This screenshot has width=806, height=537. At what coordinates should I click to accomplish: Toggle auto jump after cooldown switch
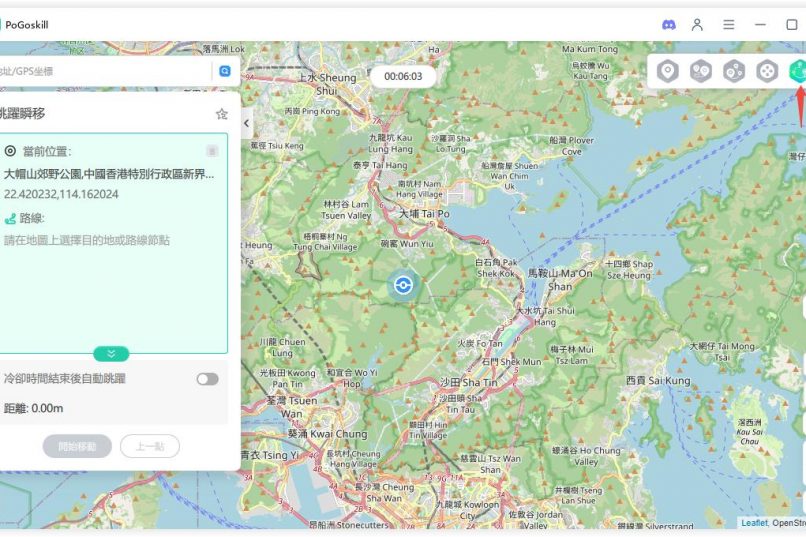coord(207,379)
